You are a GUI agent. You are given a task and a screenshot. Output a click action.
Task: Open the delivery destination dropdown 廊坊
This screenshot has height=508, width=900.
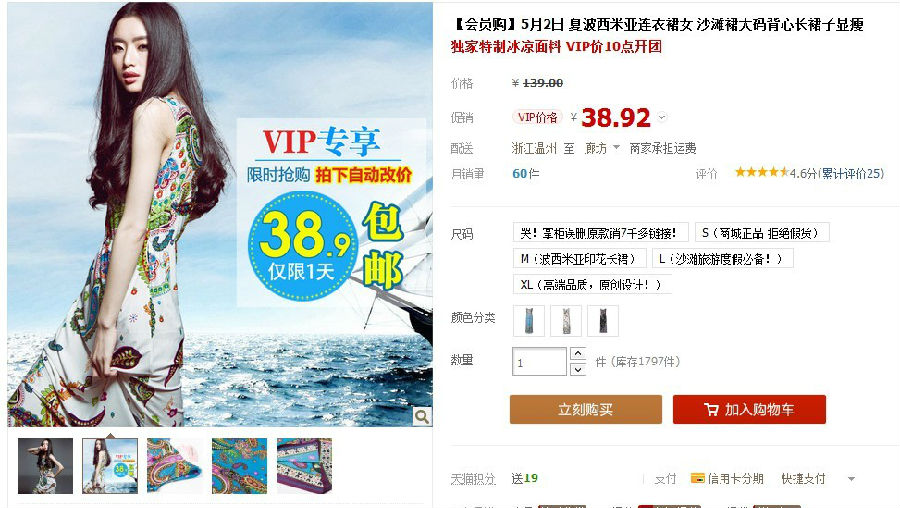pyautogui.click(x=602, y=148)
